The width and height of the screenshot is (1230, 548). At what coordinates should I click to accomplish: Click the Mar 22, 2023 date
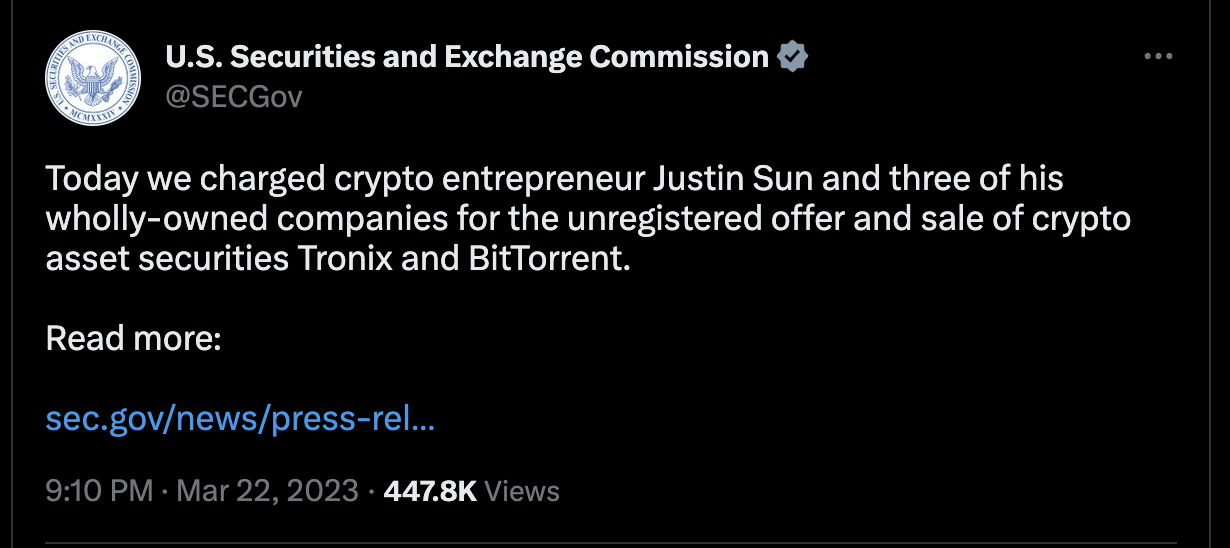tap(267, 491)
